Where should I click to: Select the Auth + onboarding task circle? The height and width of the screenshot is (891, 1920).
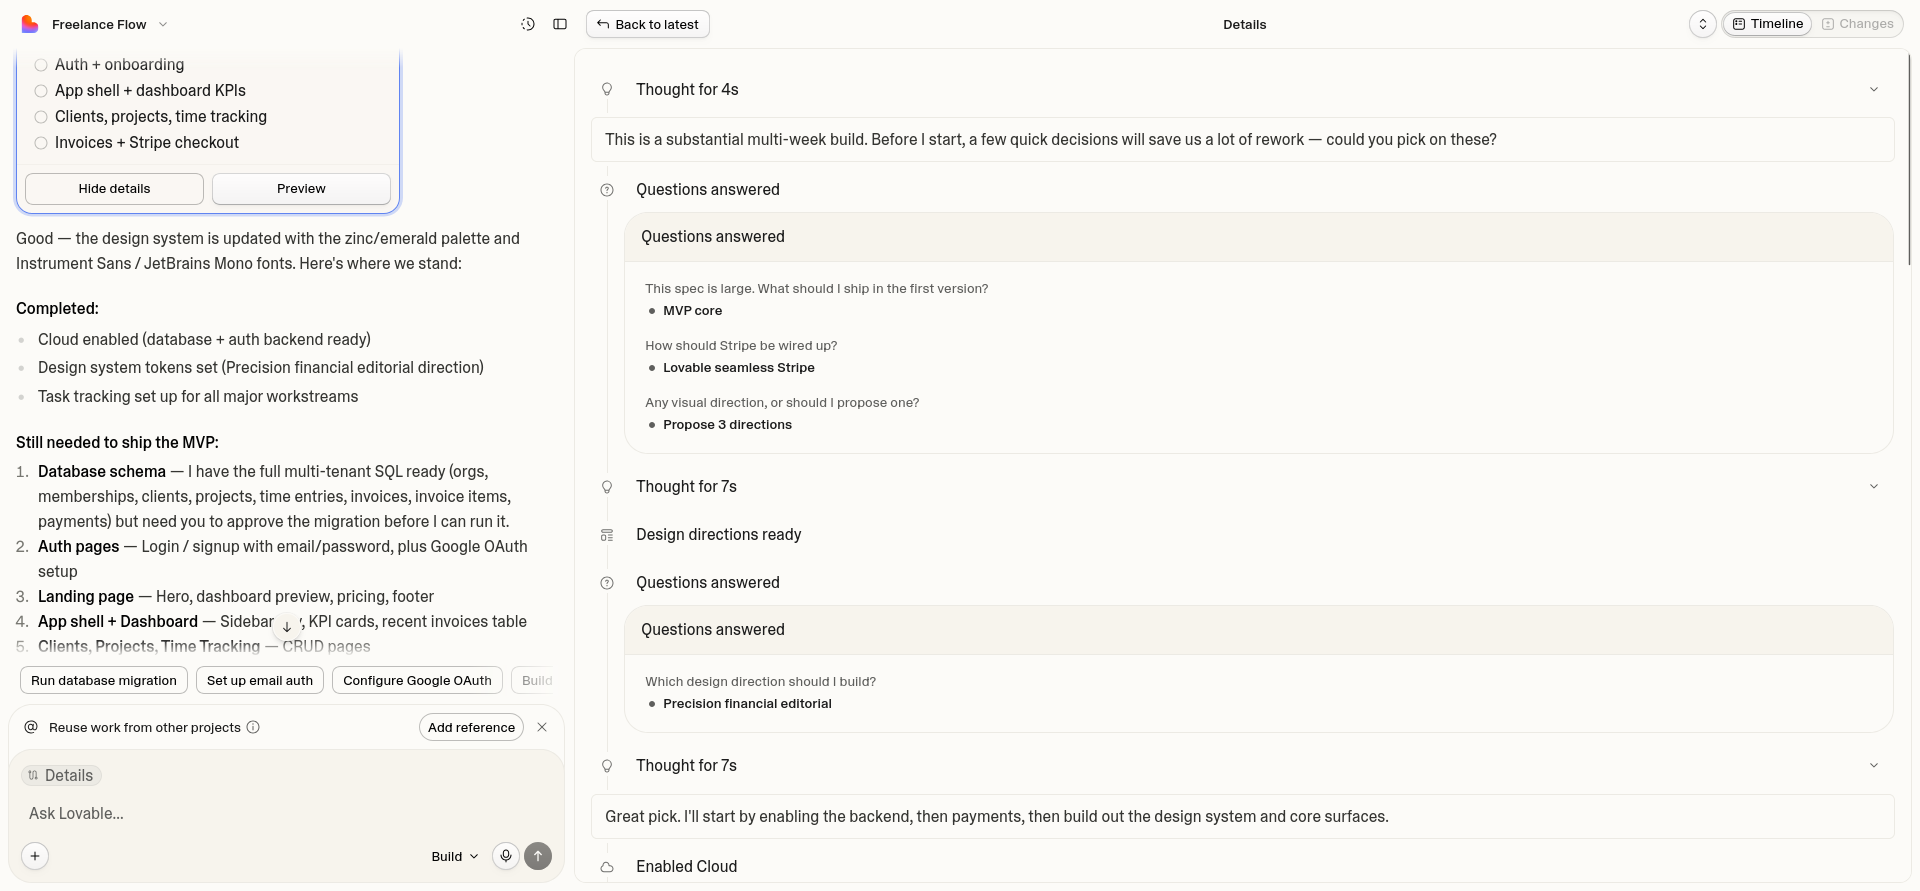click(41, 65)
